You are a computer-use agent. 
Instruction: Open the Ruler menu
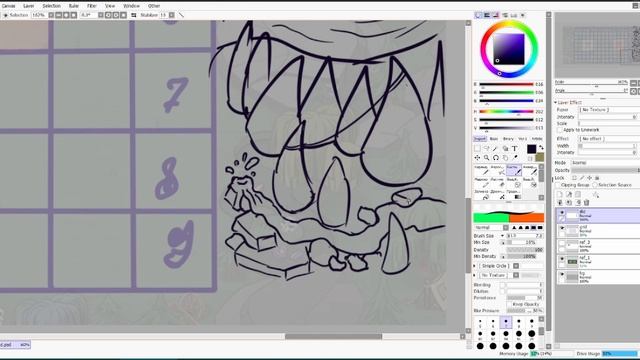(73, 6)
